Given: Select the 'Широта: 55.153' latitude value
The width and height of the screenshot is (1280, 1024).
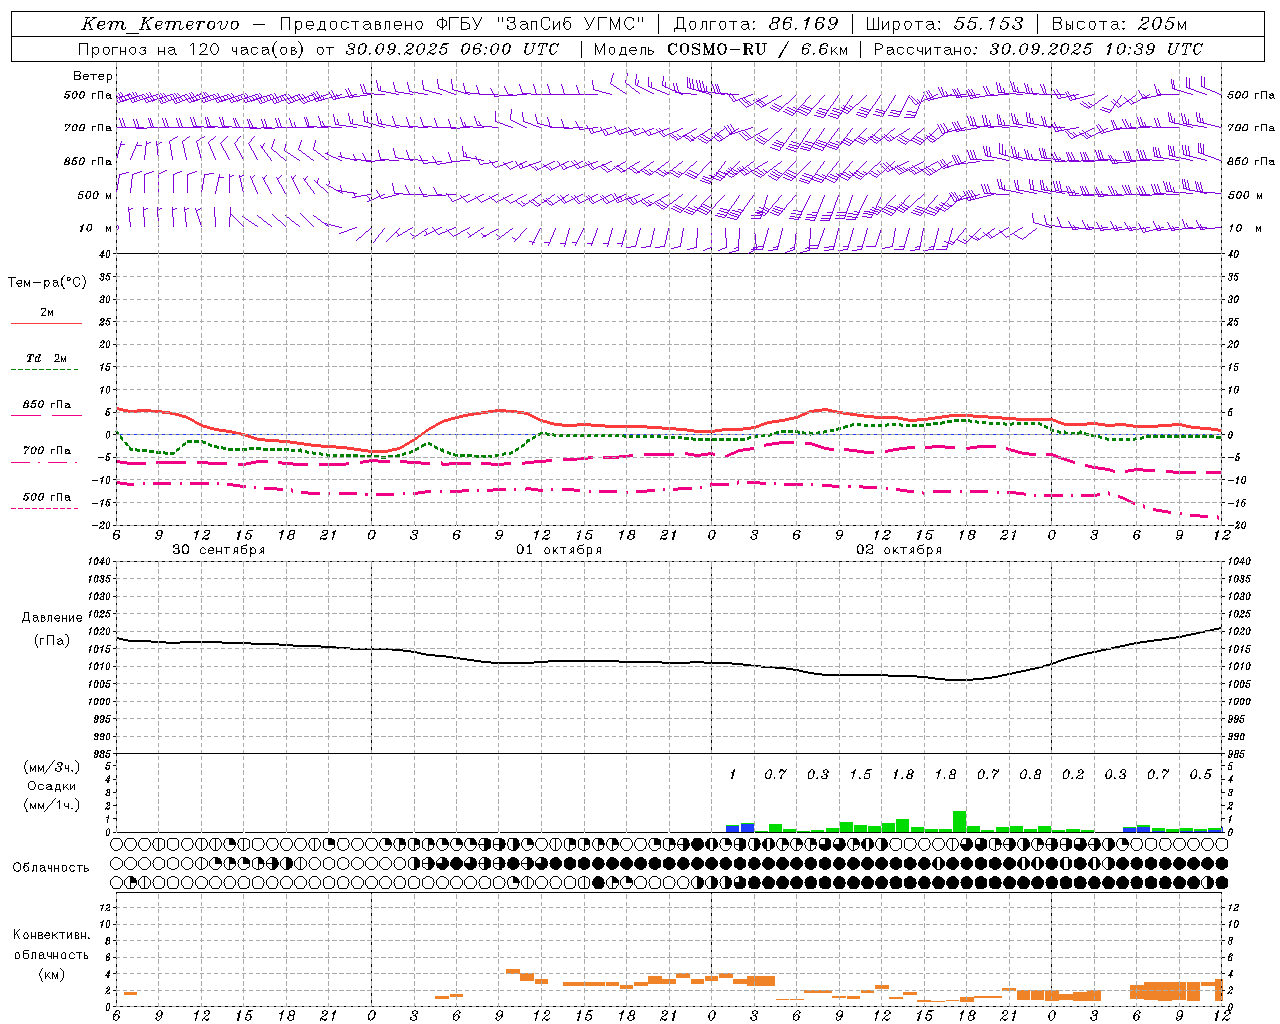Looking at the screenshot, I should point(945,24).
